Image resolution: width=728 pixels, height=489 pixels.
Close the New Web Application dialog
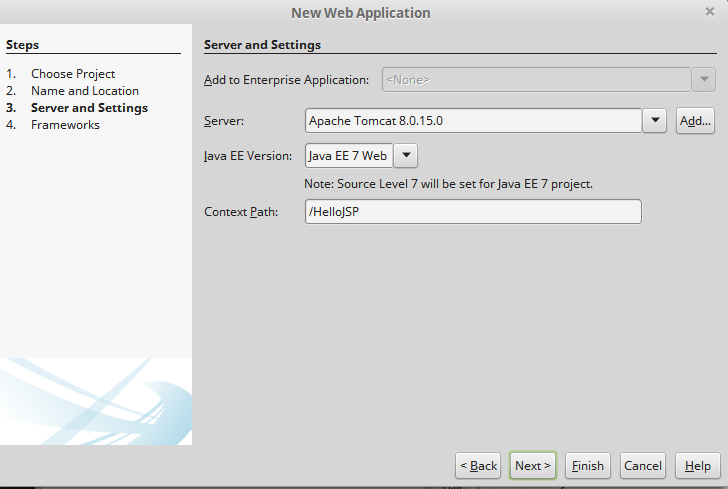point(709,12)
